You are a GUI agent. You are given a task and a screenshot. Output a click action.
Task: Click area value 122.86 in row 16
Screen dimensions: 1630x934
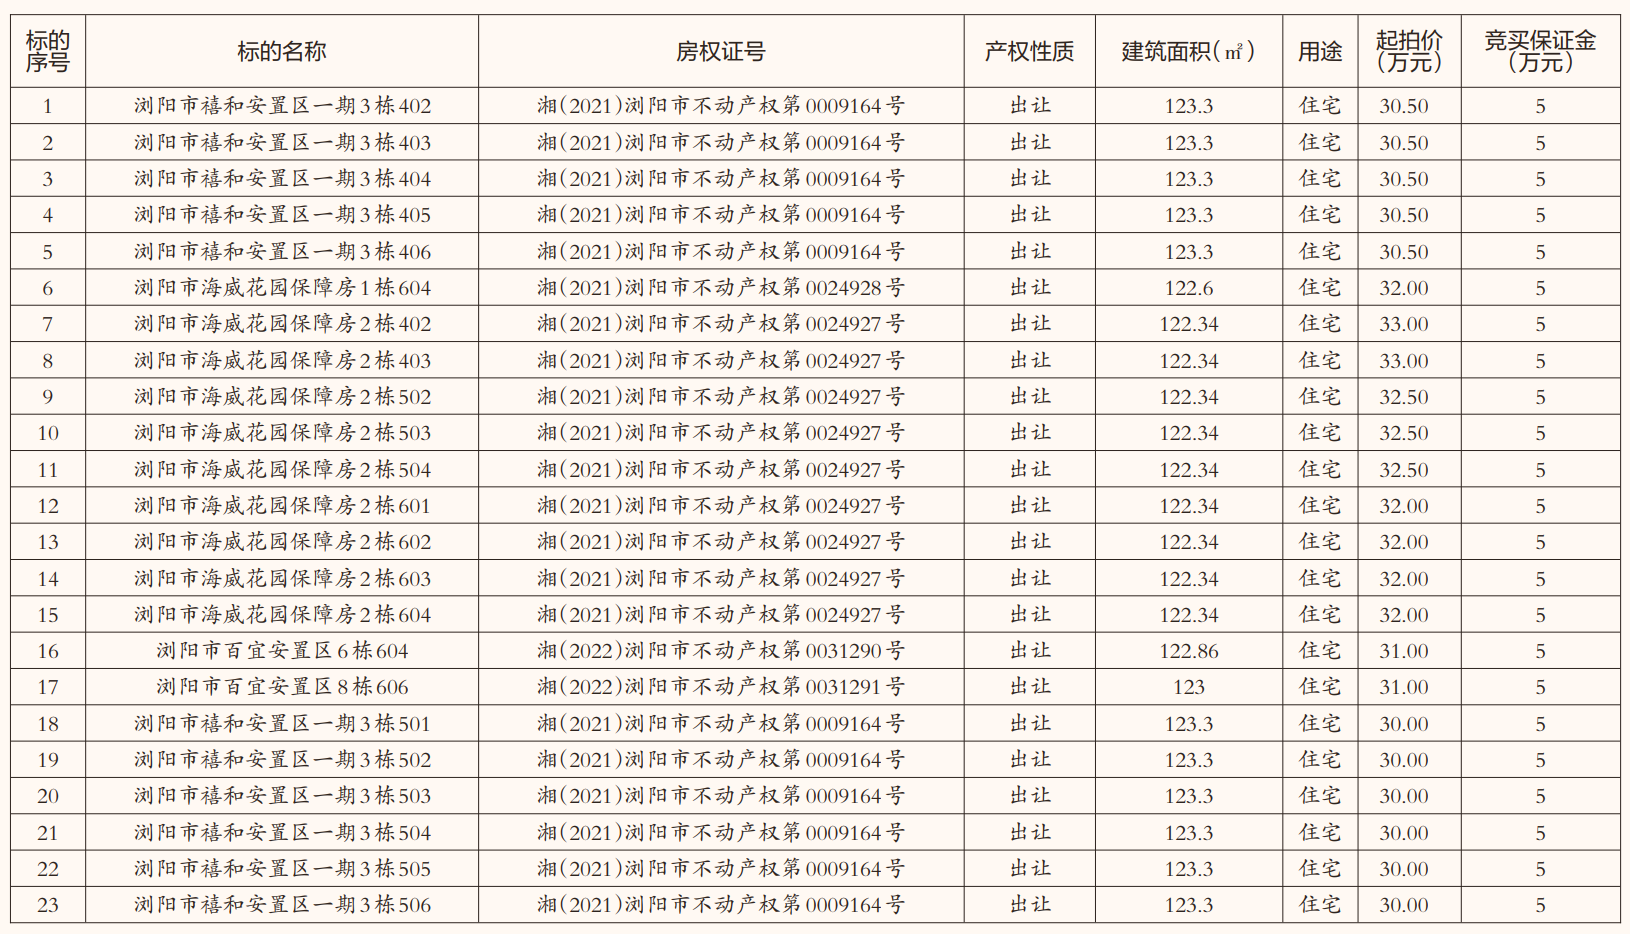coord(1189,651)
